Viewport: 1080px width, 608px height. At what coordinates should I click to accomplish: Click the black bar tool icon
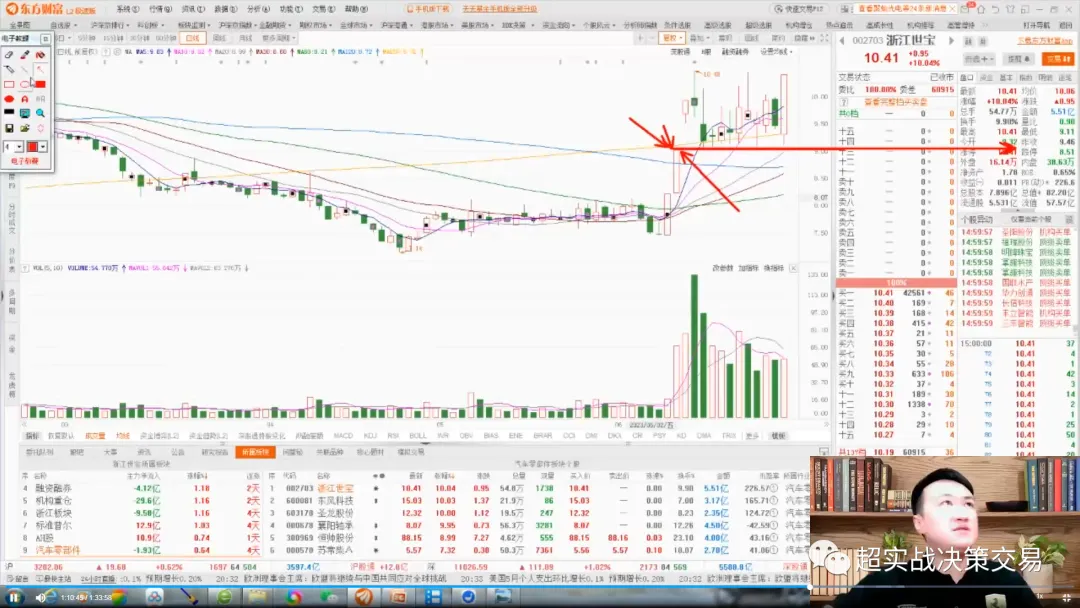9,113
